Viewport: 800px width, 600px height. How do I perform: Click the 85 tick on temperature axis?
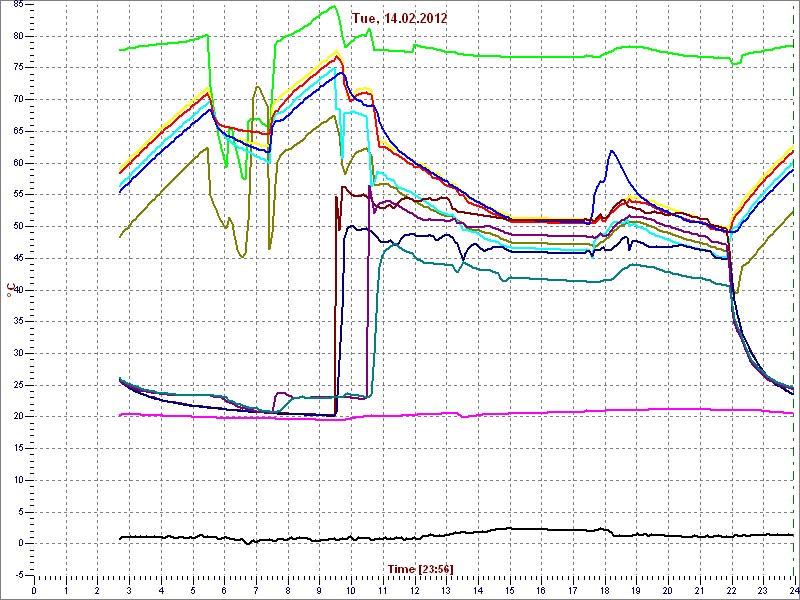click(x=18, y=5)
